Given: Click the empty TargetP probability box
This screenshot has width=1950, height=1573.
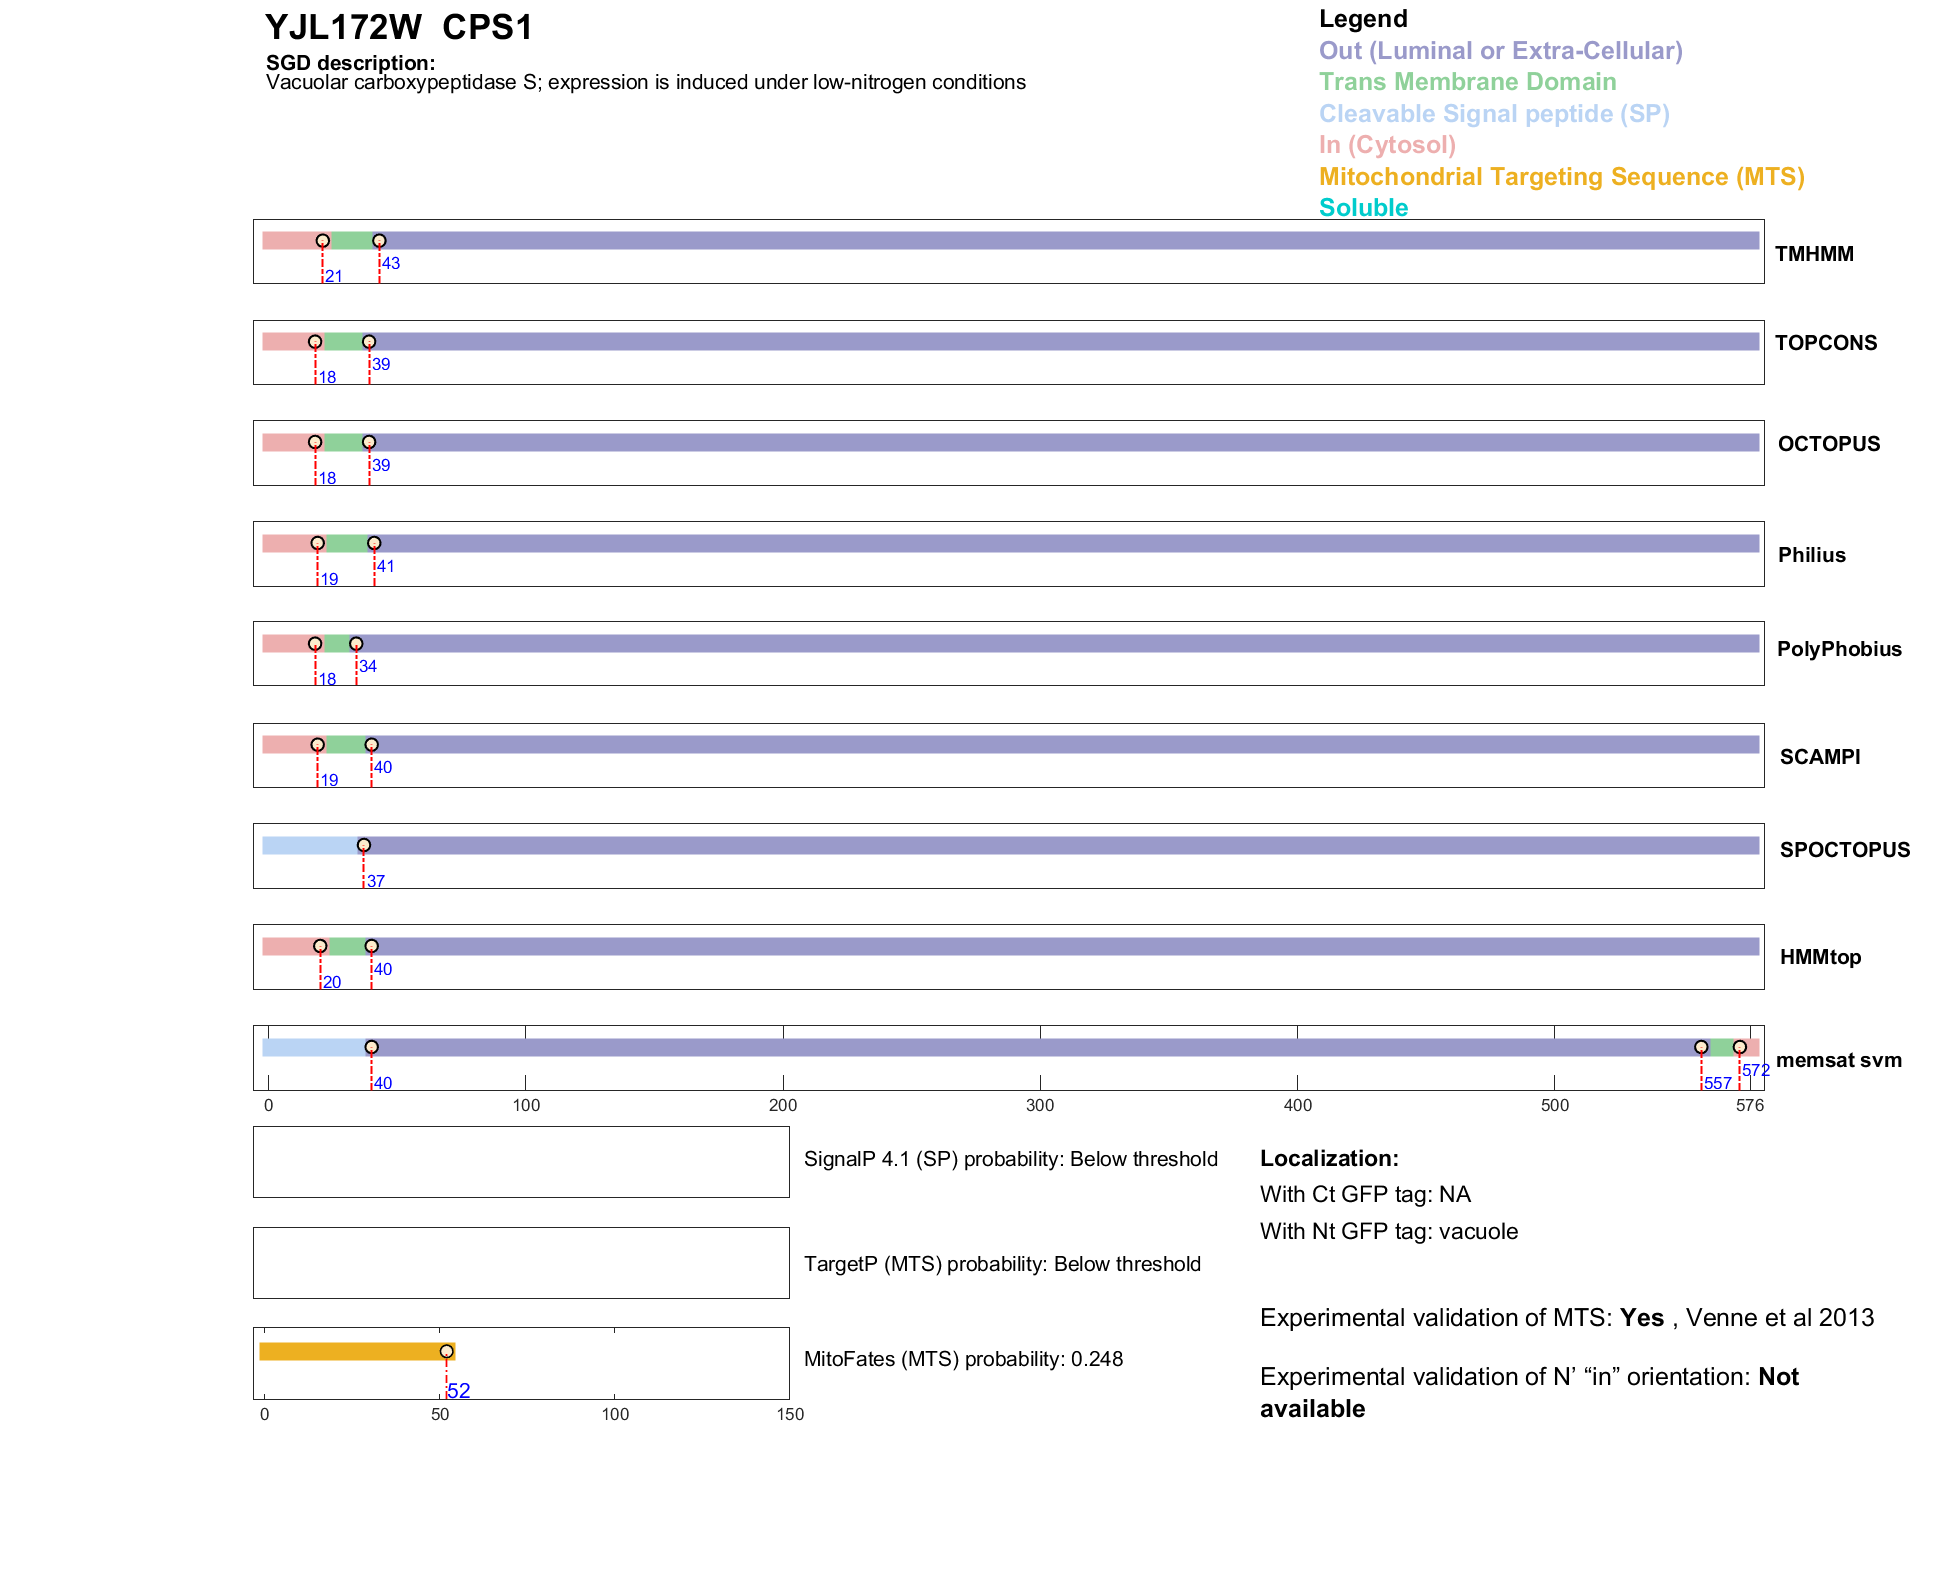Looking at the screenshot, I should pyautogui.click(x=521, y=1263).
